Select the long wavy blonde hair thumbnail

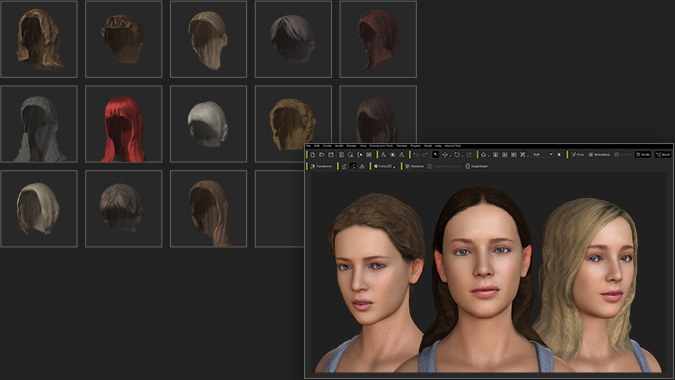click(x=39, y=39)
